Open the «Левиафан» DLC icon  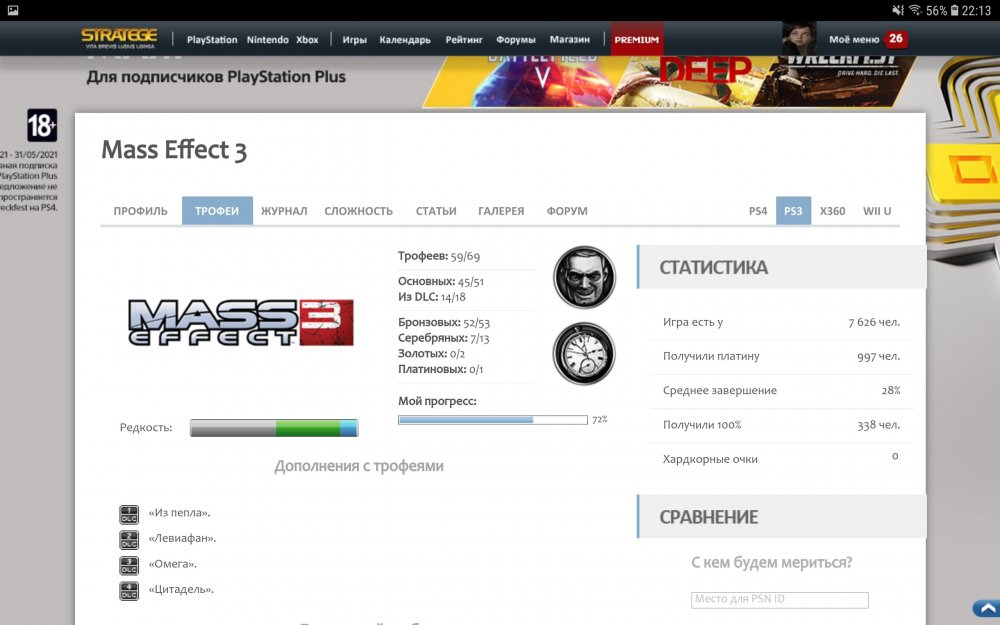coord(129,538)
